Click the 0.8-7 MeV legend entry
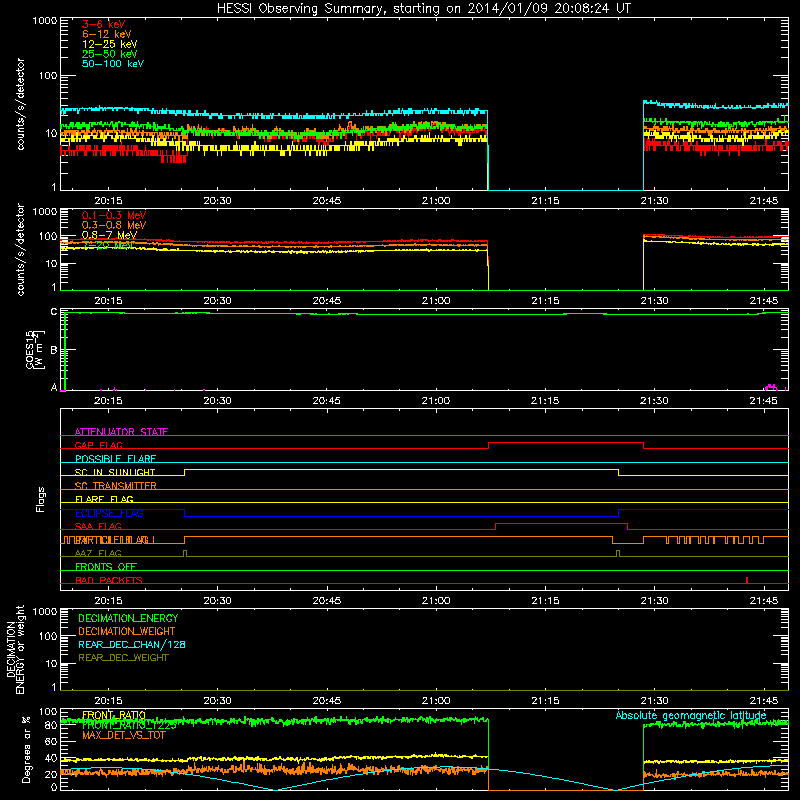 click(109, 235)
